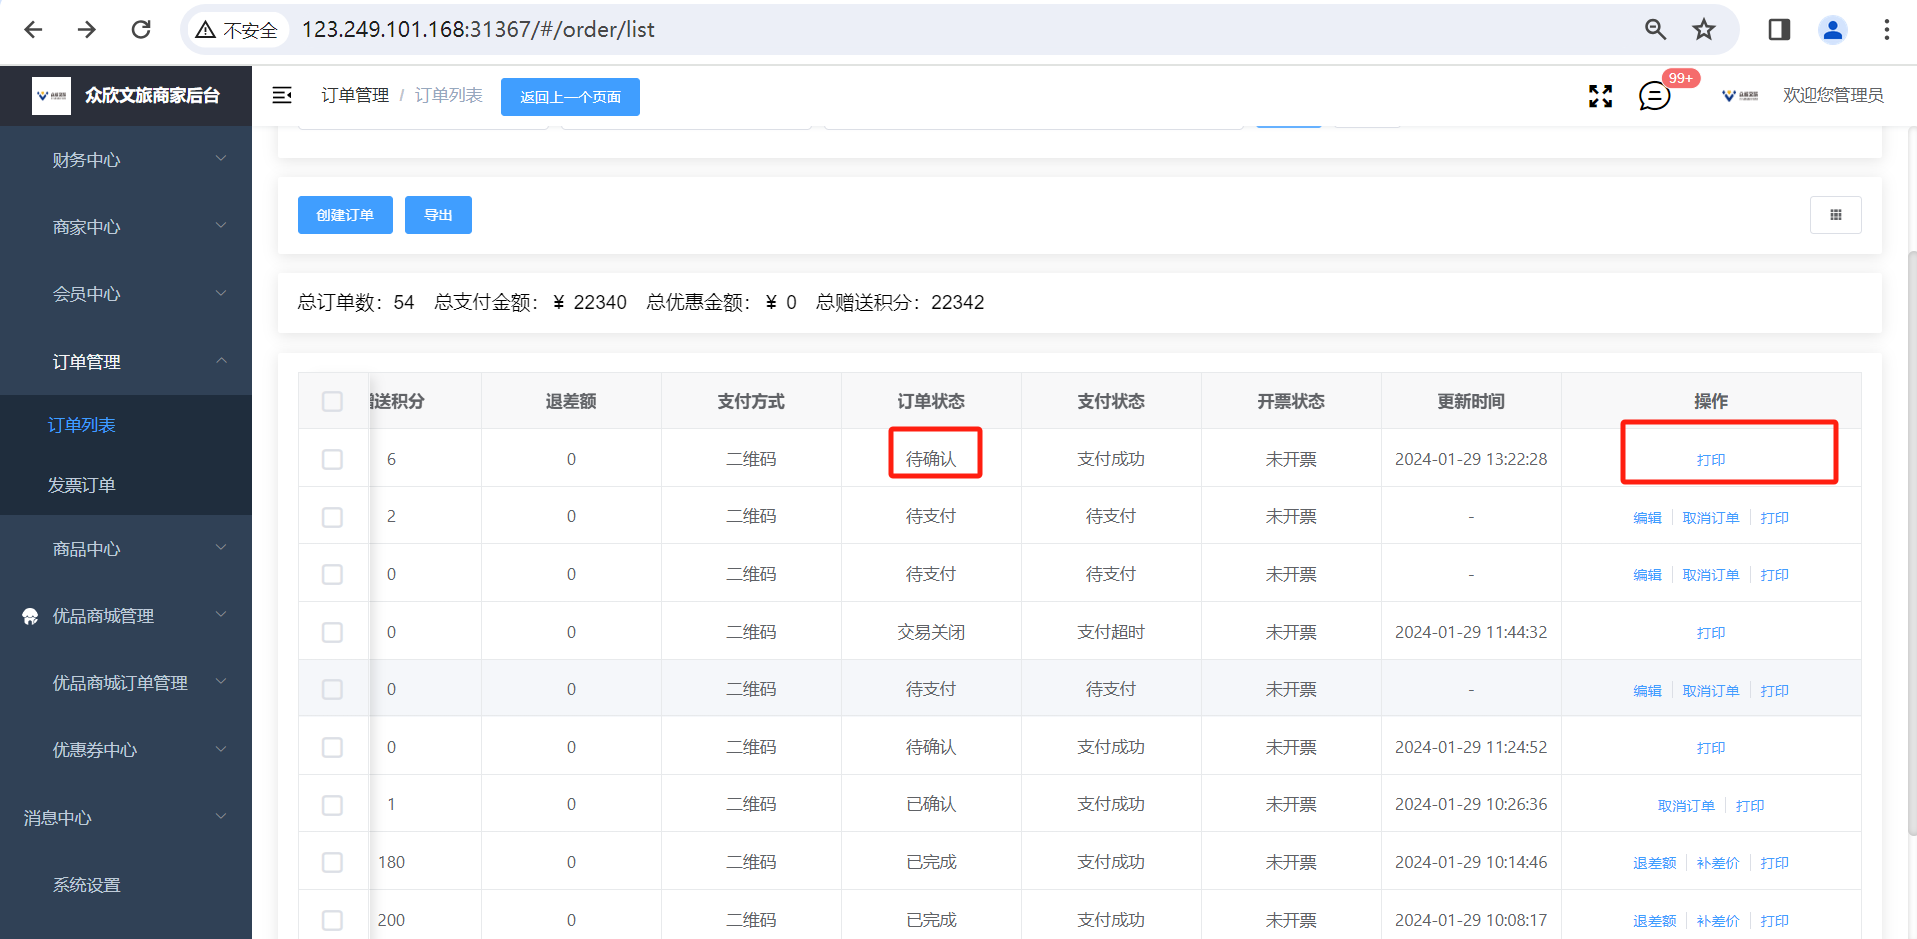Open the browser three-dot menu
The height and width of the screenshot is (939, 1917).
1887,30
